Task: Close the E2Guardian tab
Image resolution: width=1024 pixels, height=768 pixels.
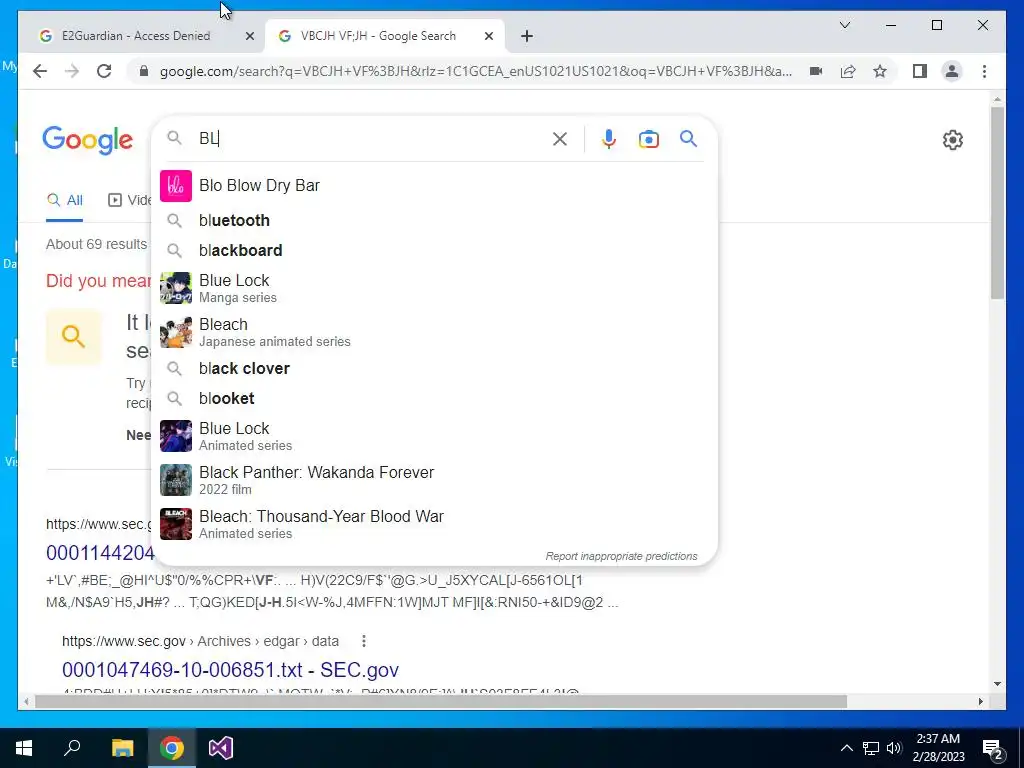Action: 249,37
